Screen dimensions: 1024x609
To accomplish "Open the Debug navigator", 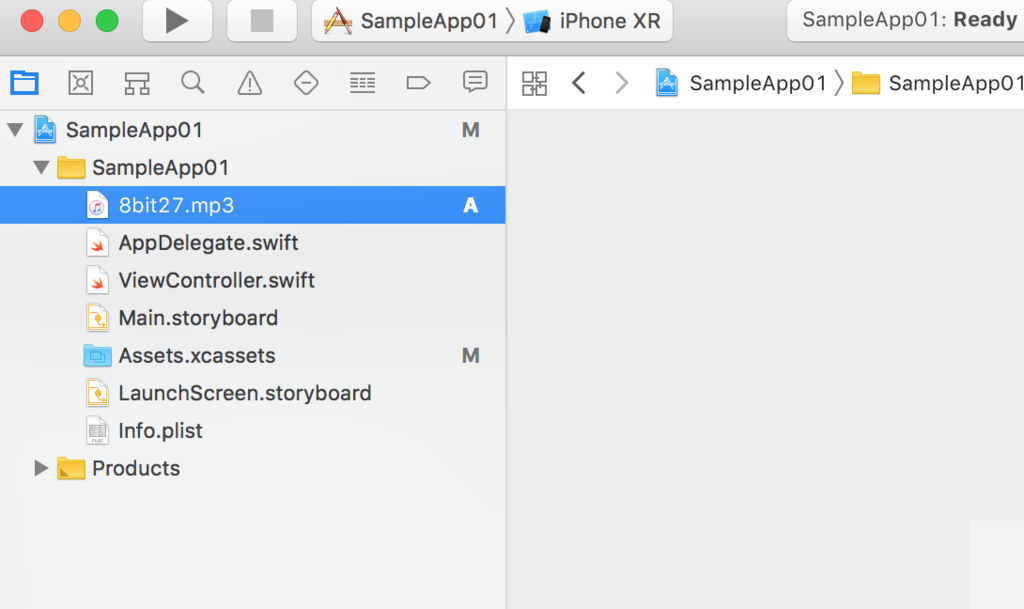I will (x=362, y=83).
